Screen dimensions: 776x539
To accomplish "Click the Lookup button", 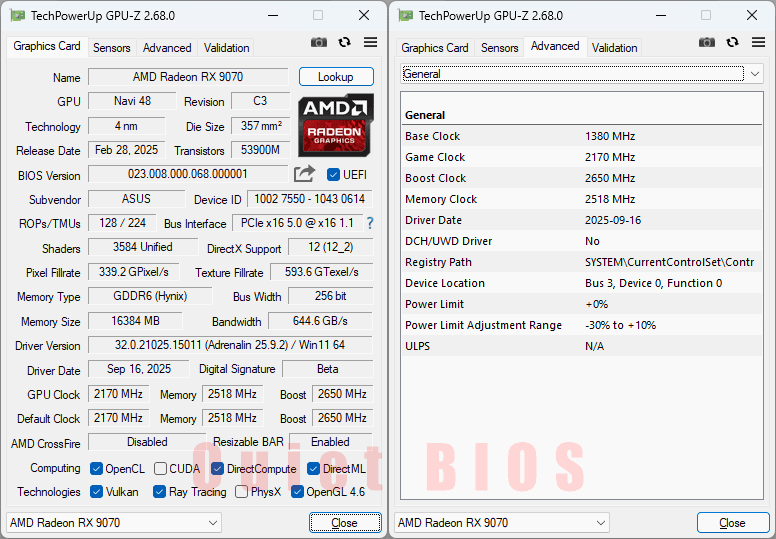I will pyautogui.click(x=336, y=77).
